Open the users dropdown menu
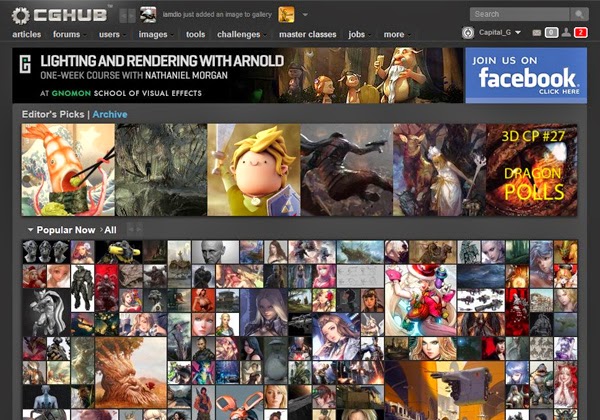Image resolution: width=600 pixels, height=420 pixels. [112, 34]
